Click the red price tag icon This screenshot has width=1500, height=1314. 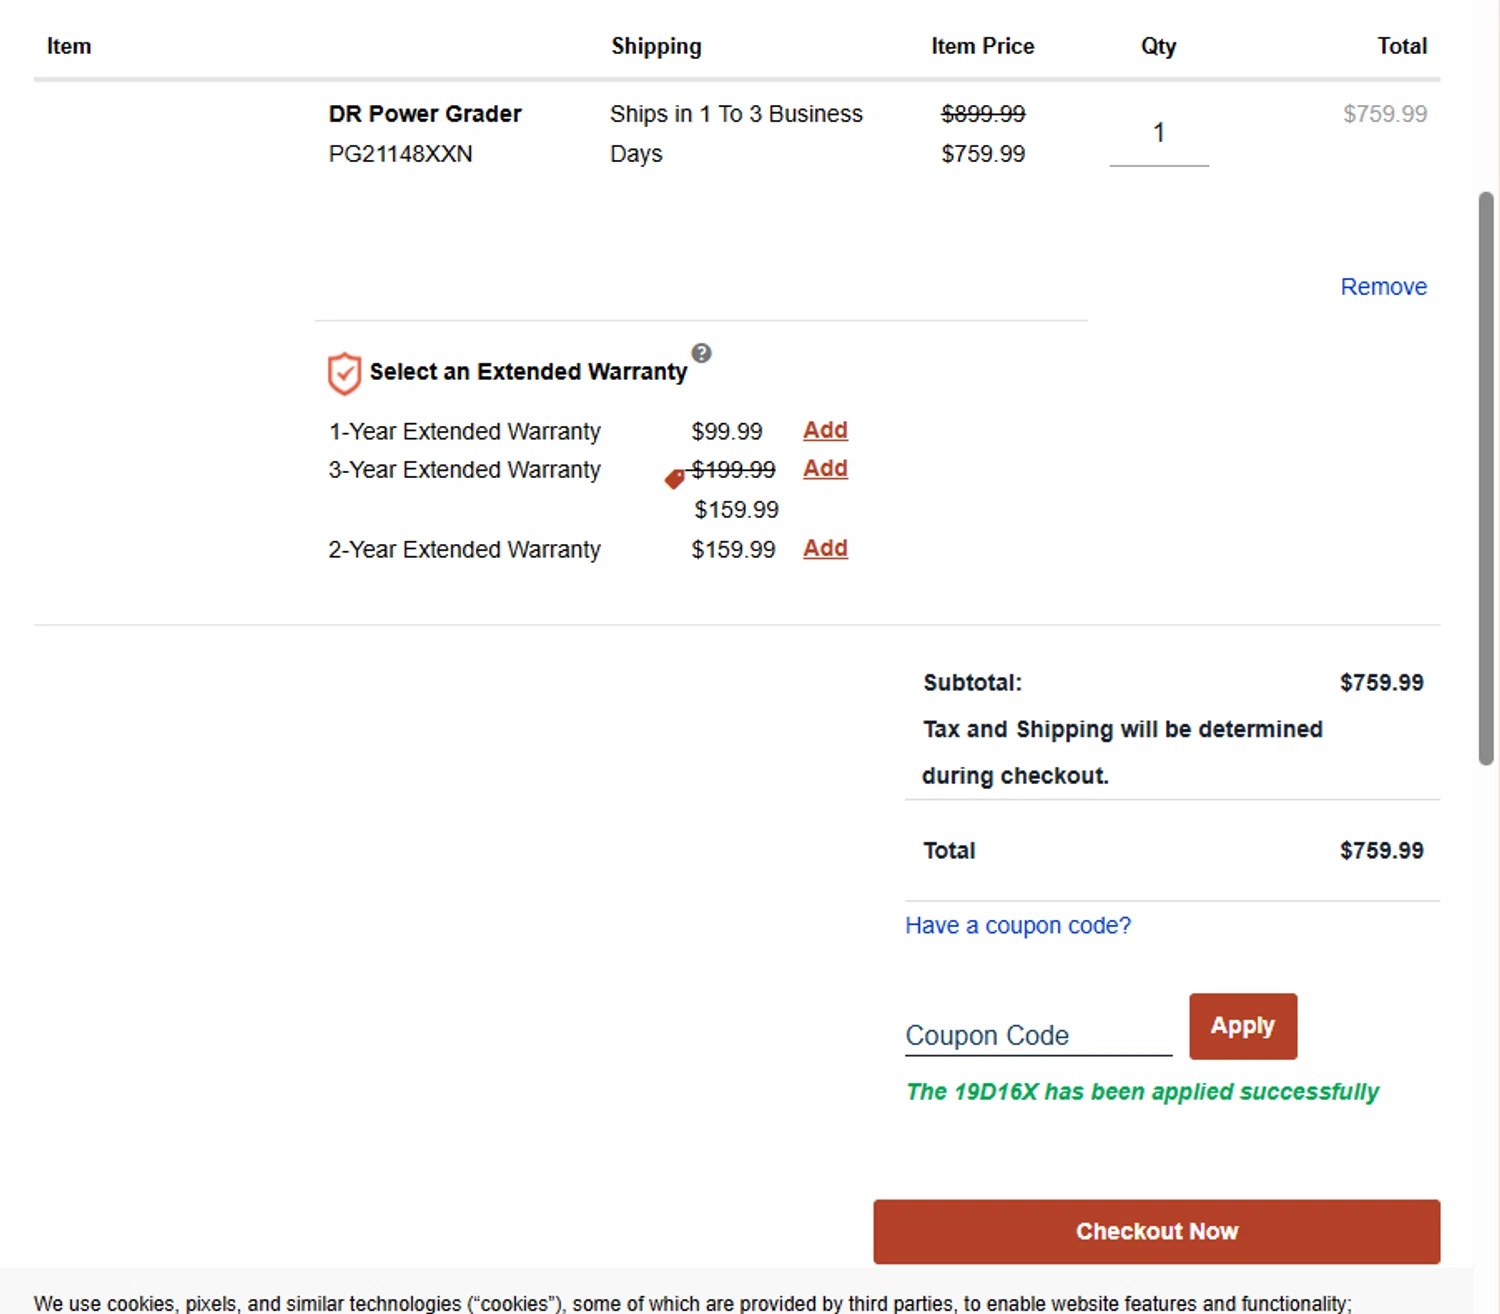pyautogui.click(x=675, y=479)
